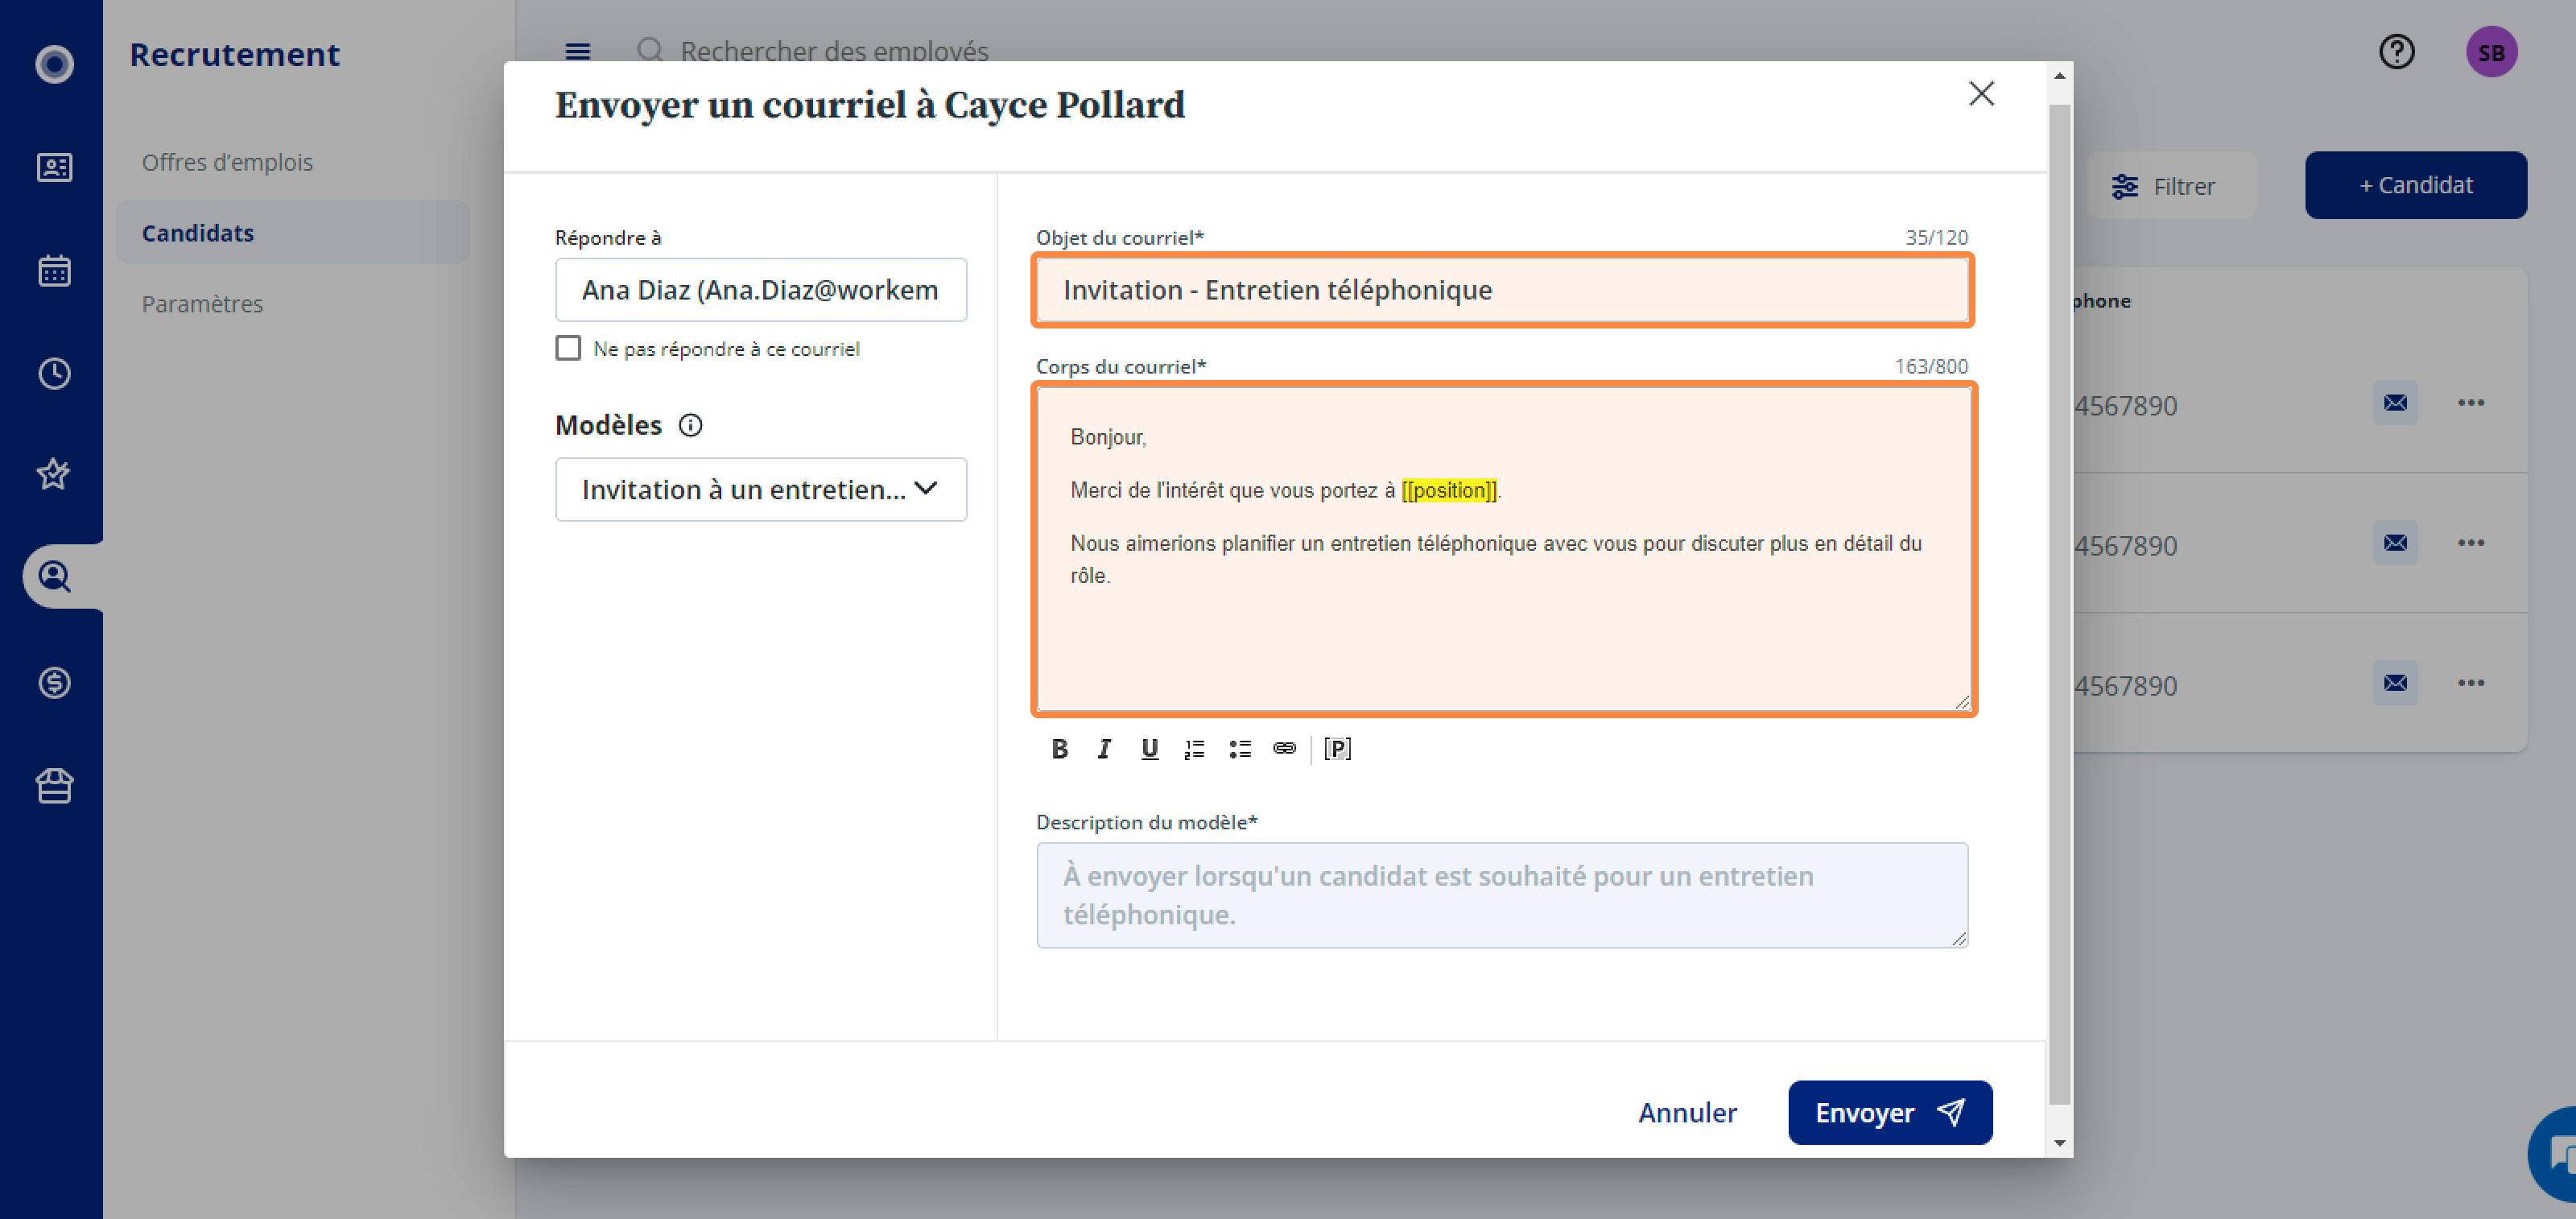Open the star performance icon in sidebar
Screen dimensions: 2576x1219
tap(54, 473)
